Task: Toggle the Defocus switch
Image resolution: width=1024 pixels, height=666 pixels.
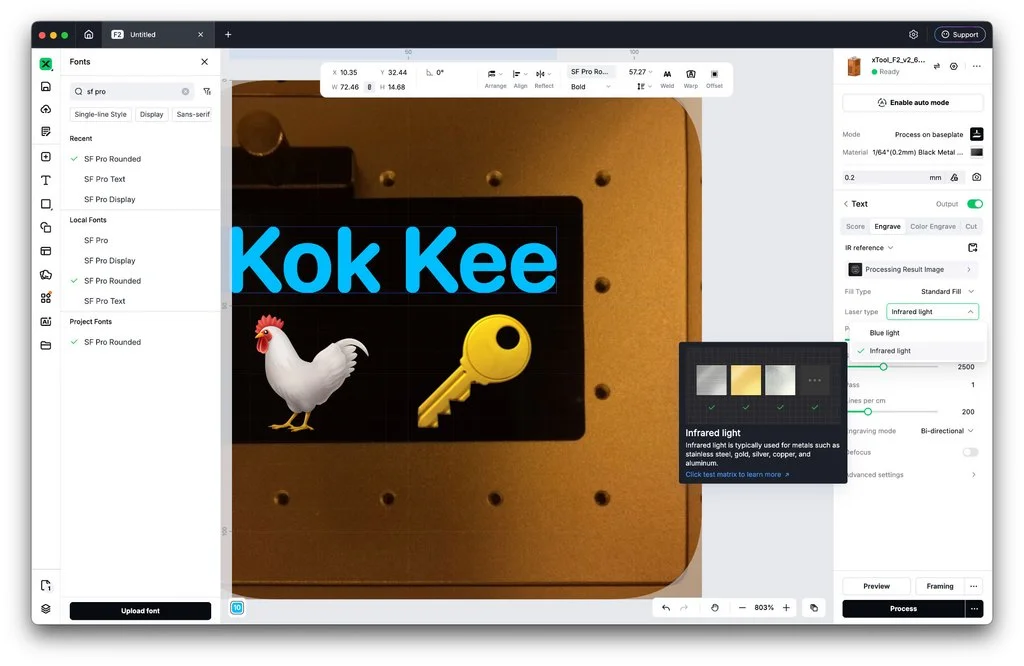Action: [970, 452]
